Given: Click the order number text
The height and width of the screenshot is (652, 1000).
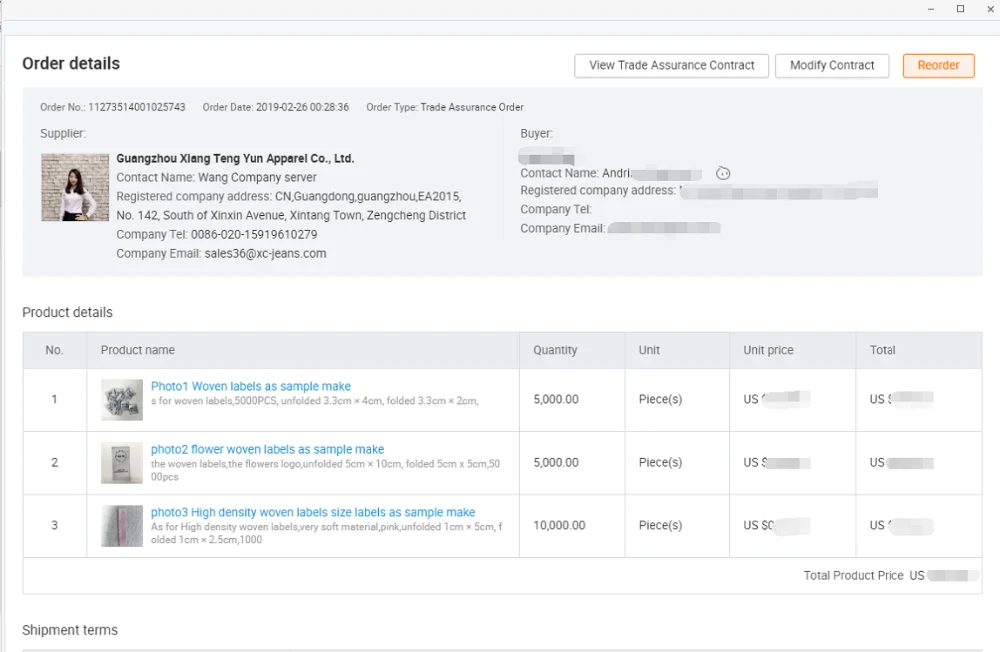Looking at the screenshot, I should (x=137, y=107).
